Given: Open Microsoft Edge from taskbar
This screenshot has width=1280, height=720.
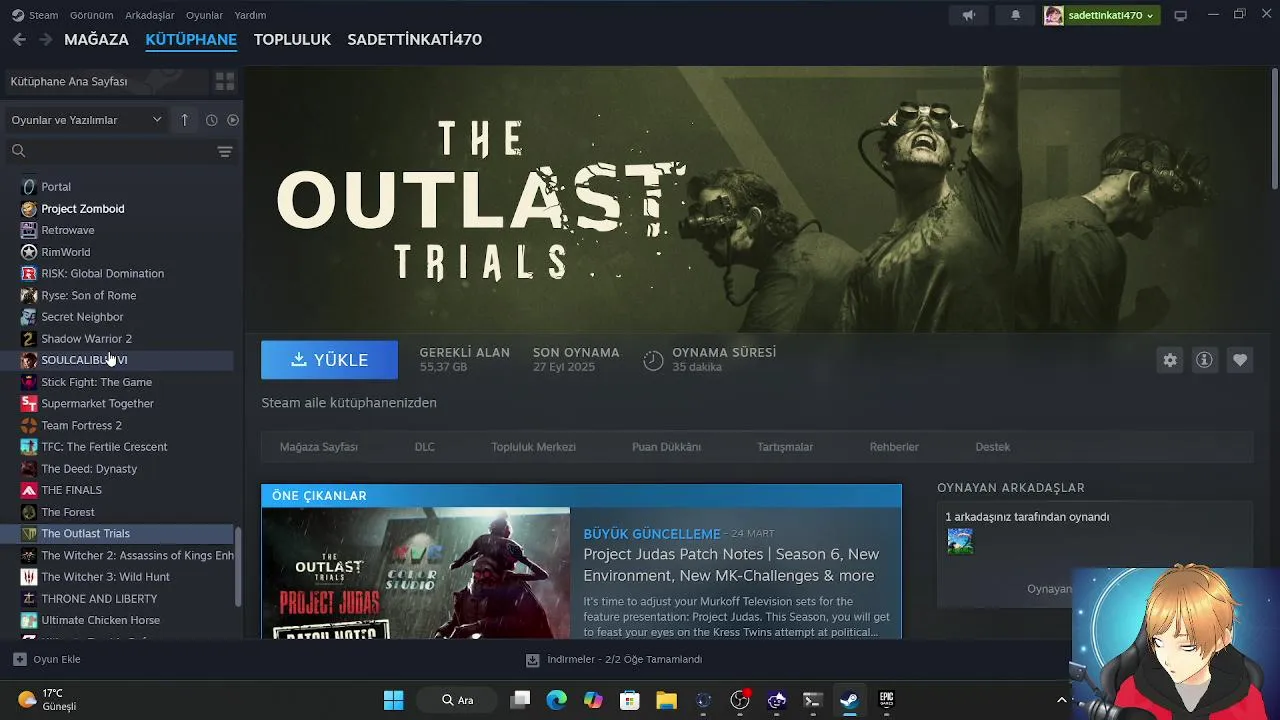Looking at the screenshot, I should point(557,700).
